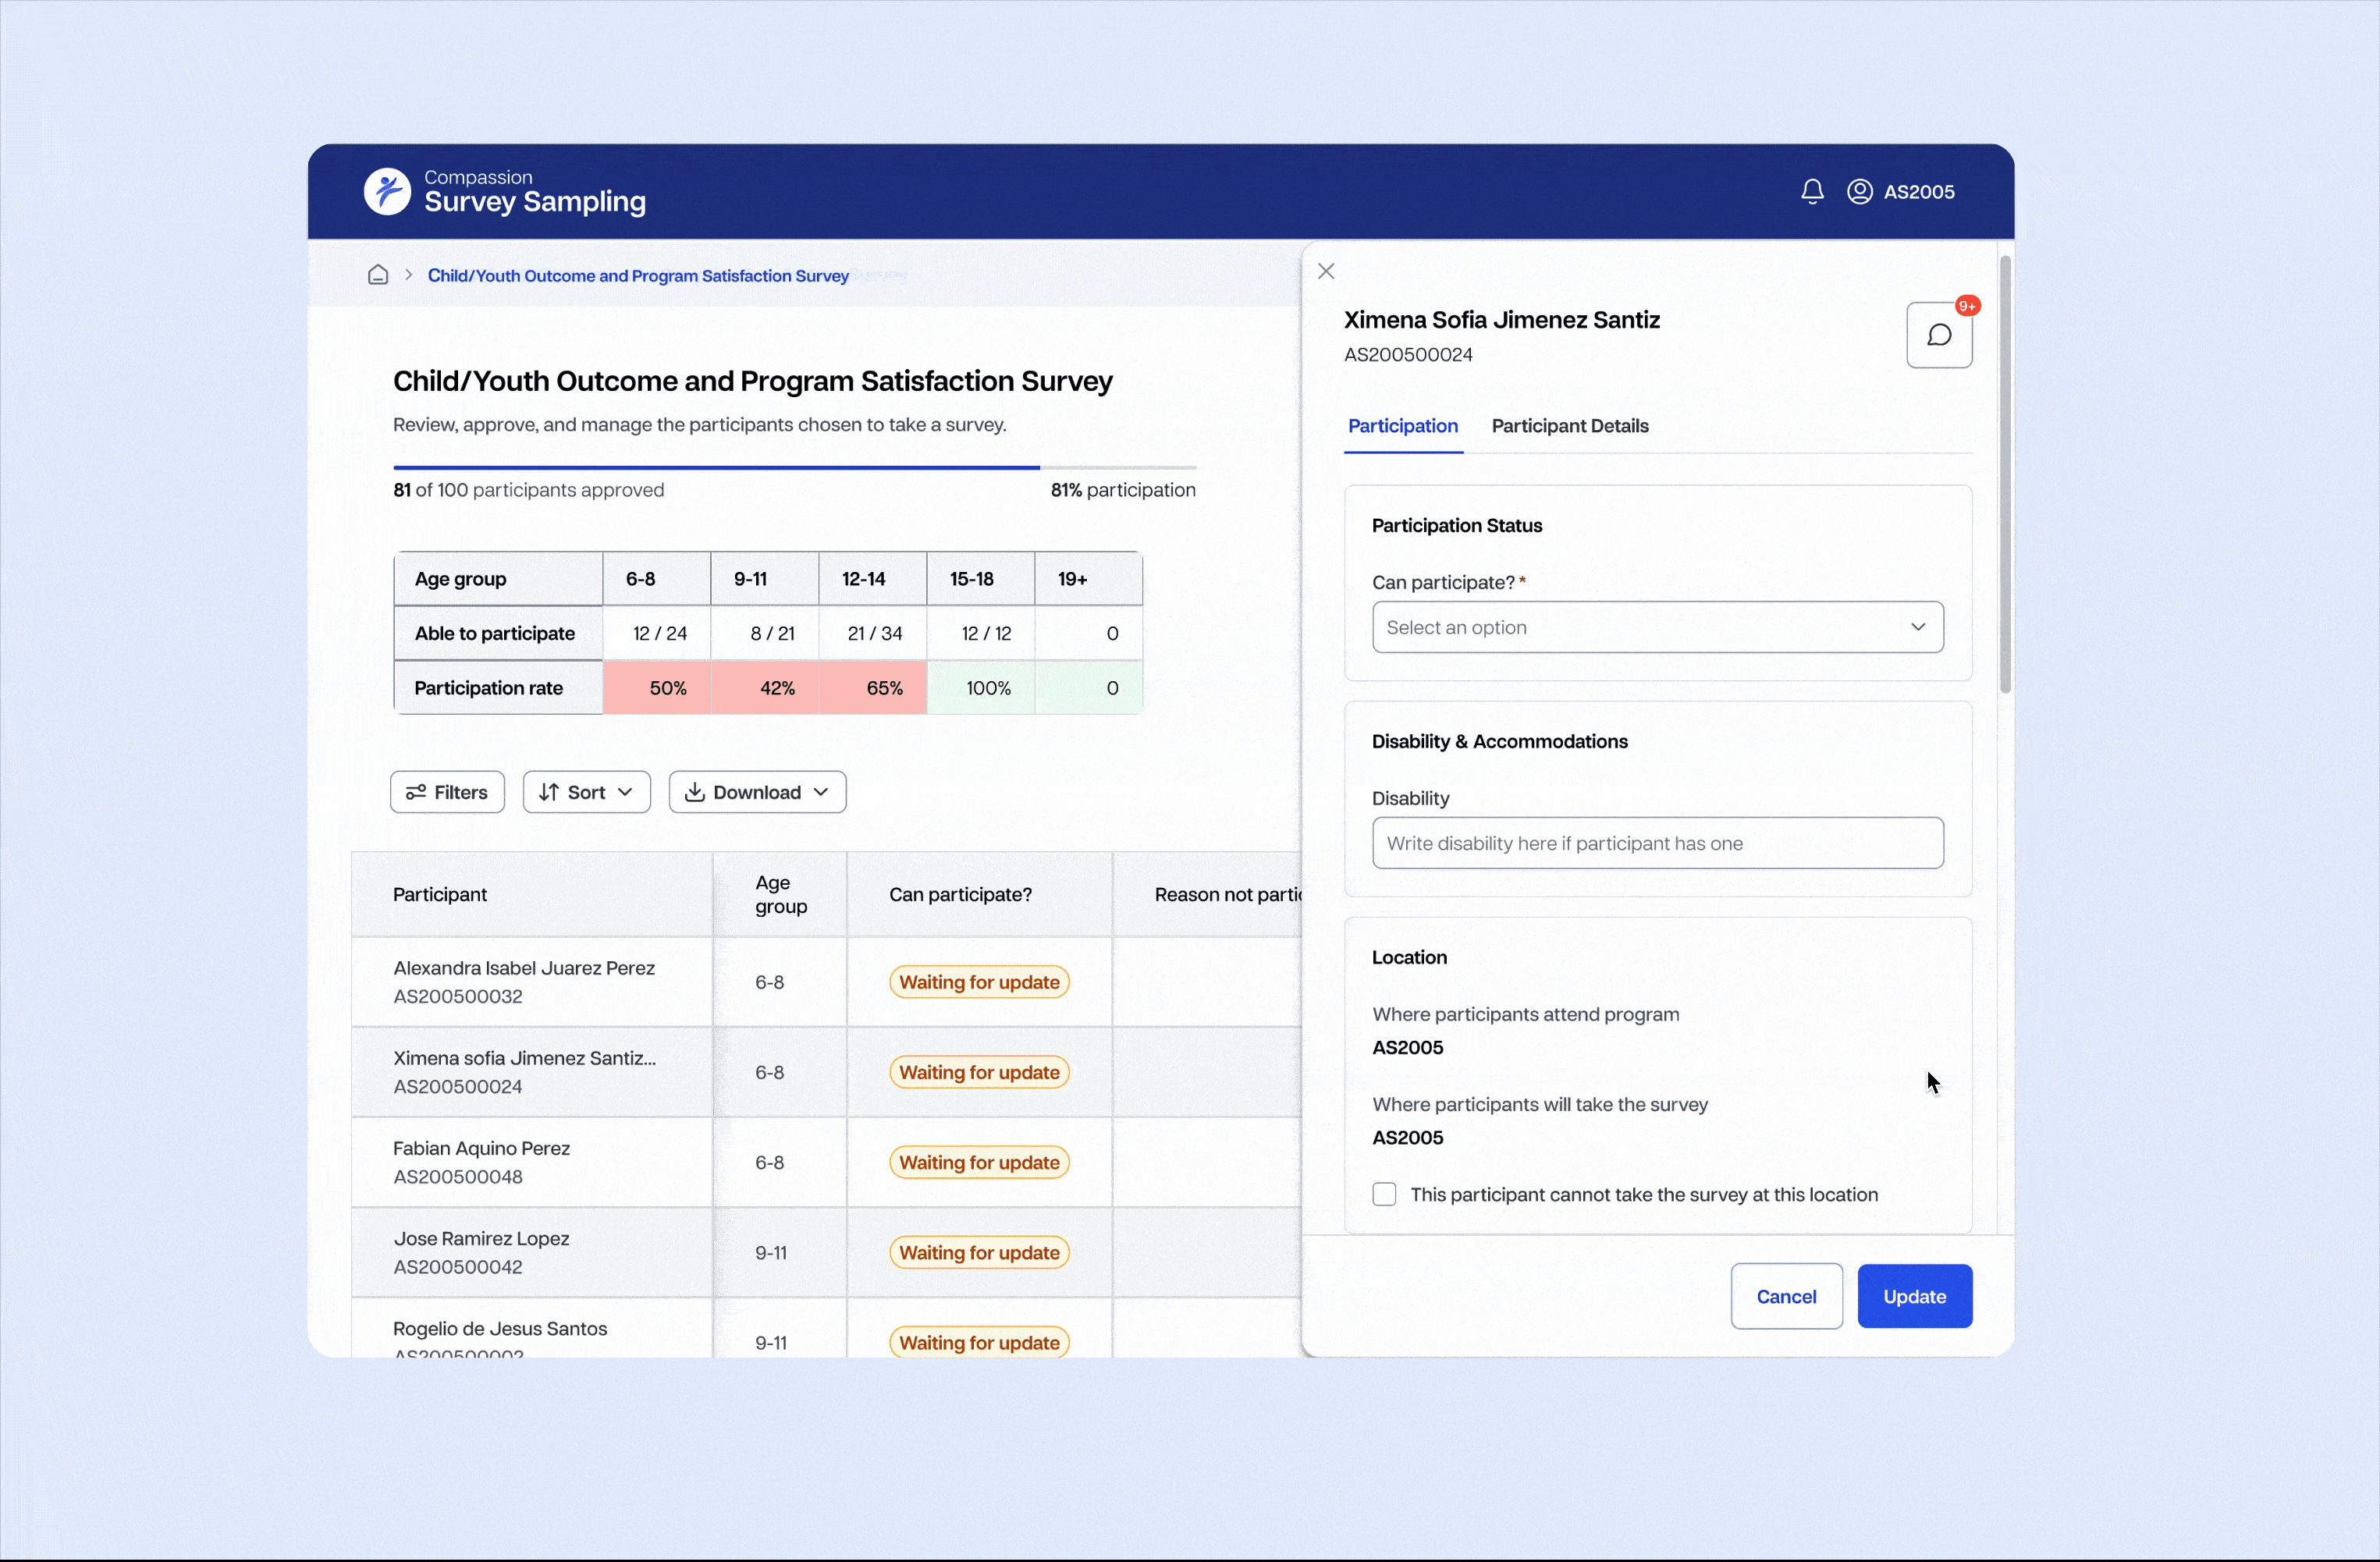Expand the Download dropdown chevron
The image size is (2380, 1562).
click(x=821, y=792)
